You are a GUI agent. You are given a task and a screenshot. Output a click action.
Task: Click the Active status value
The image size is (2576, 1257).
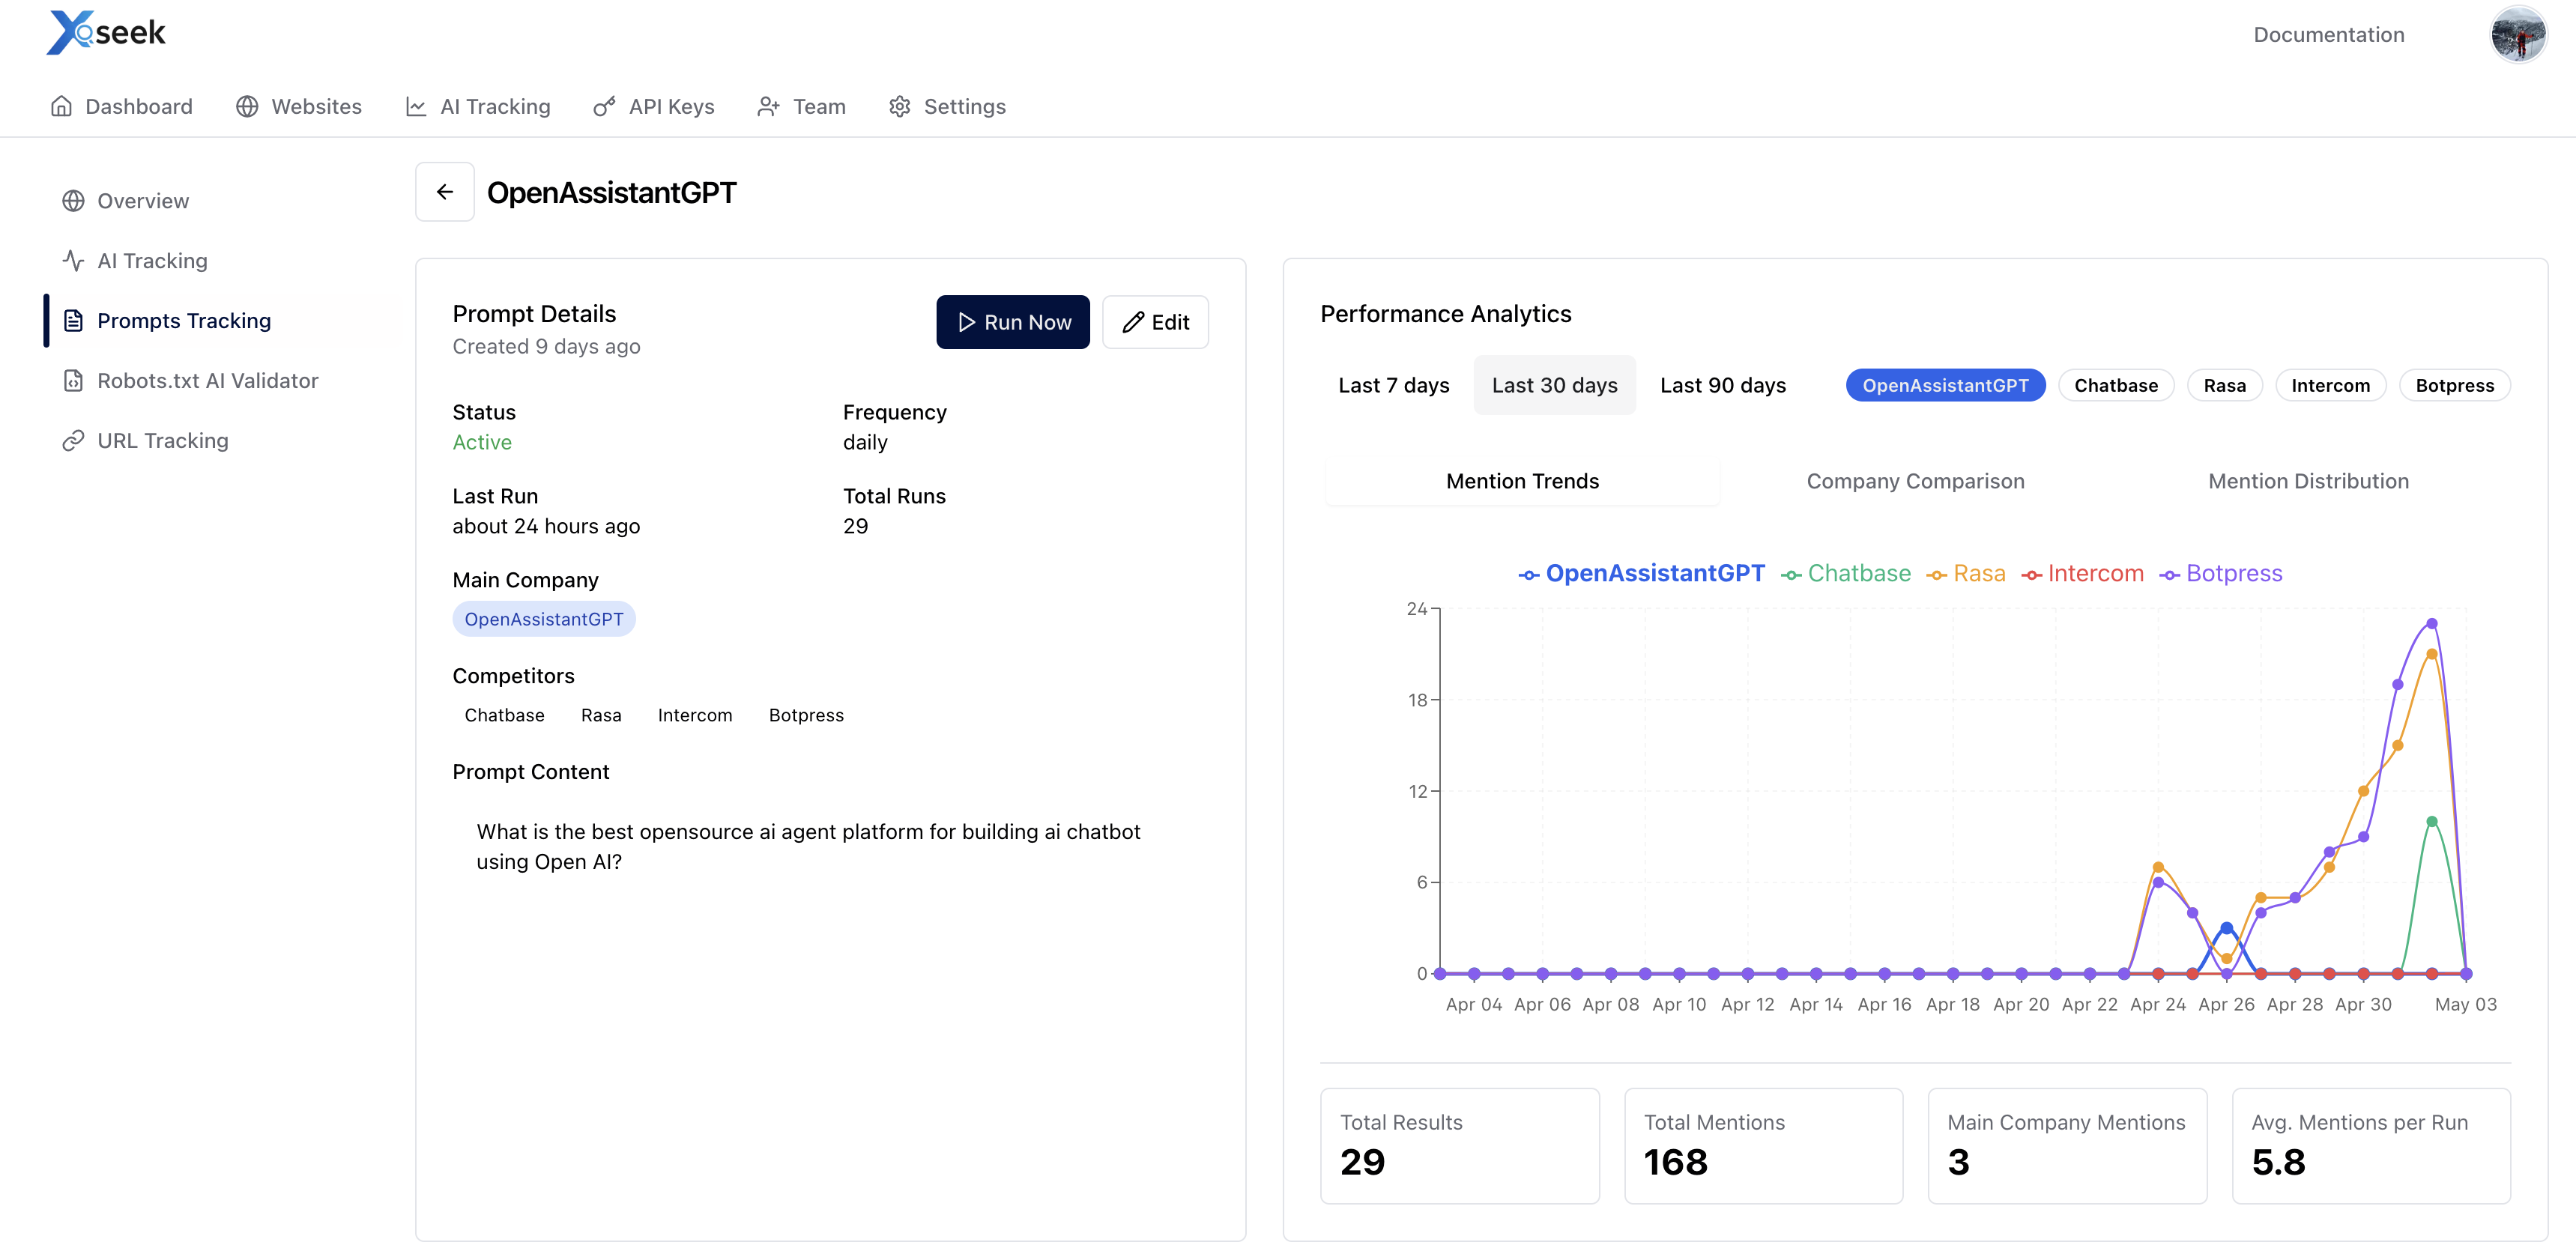pos(482,442)
